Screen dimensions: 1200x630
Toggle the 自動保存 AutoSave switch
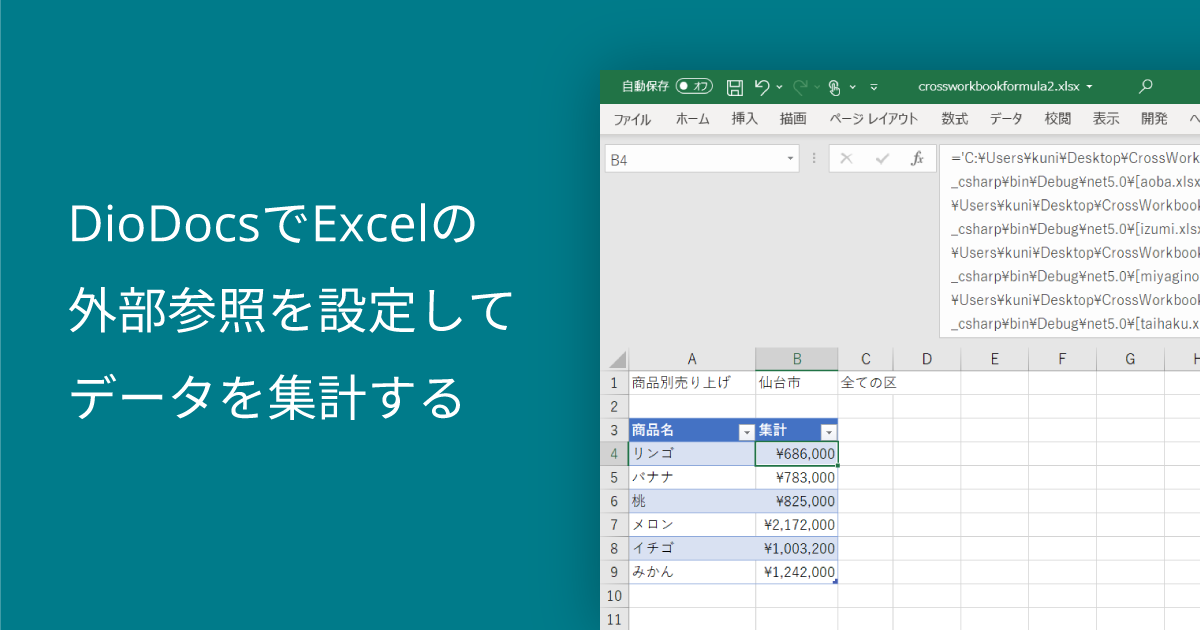tap(694, 85)
